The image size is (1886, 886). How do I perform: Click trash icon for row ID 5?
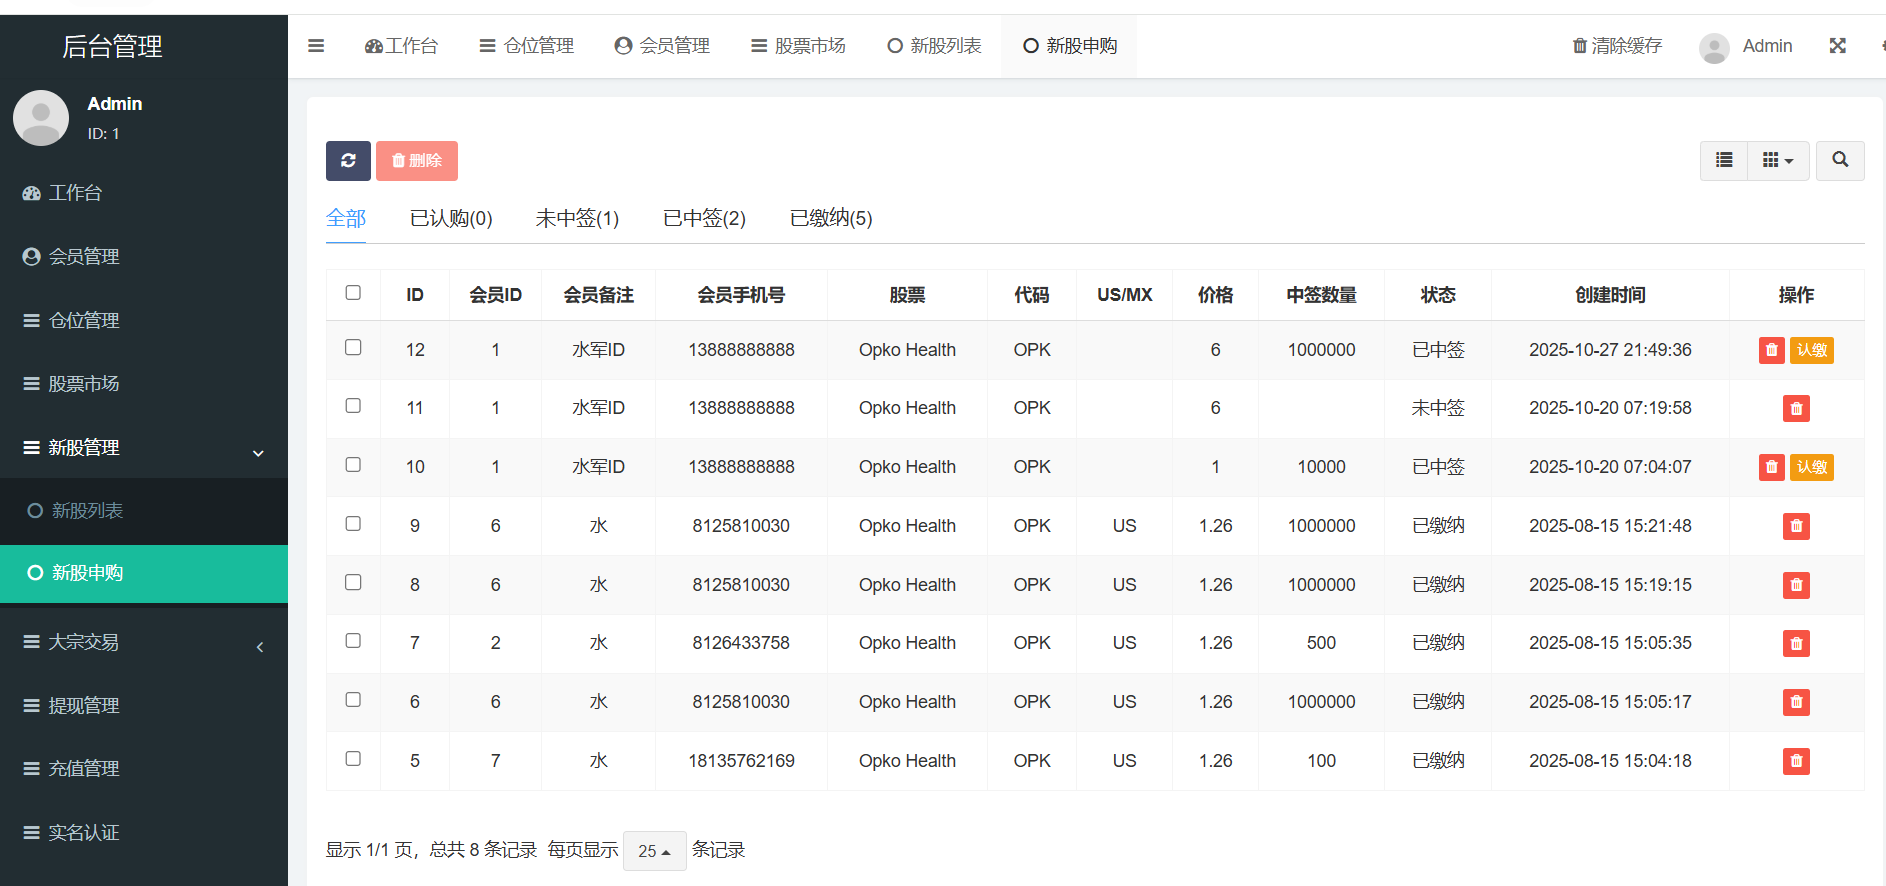point(1796,761)
